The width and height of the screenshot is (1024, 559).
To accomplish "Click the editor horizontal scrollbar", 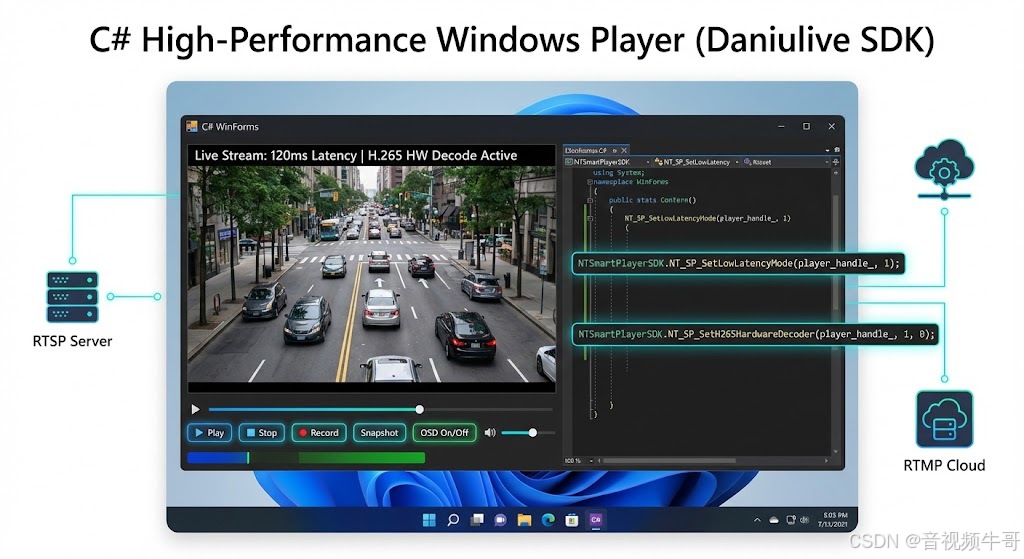I will pos(669,460).
